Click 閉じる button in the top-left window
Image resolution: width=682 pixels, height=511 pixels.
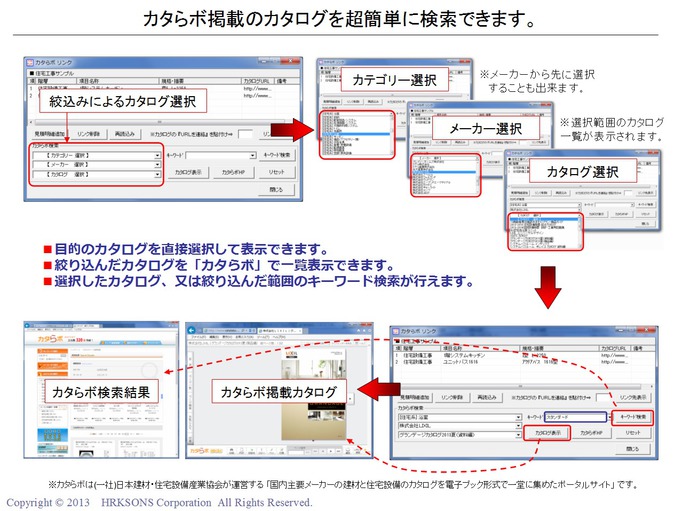click(276, 190)
